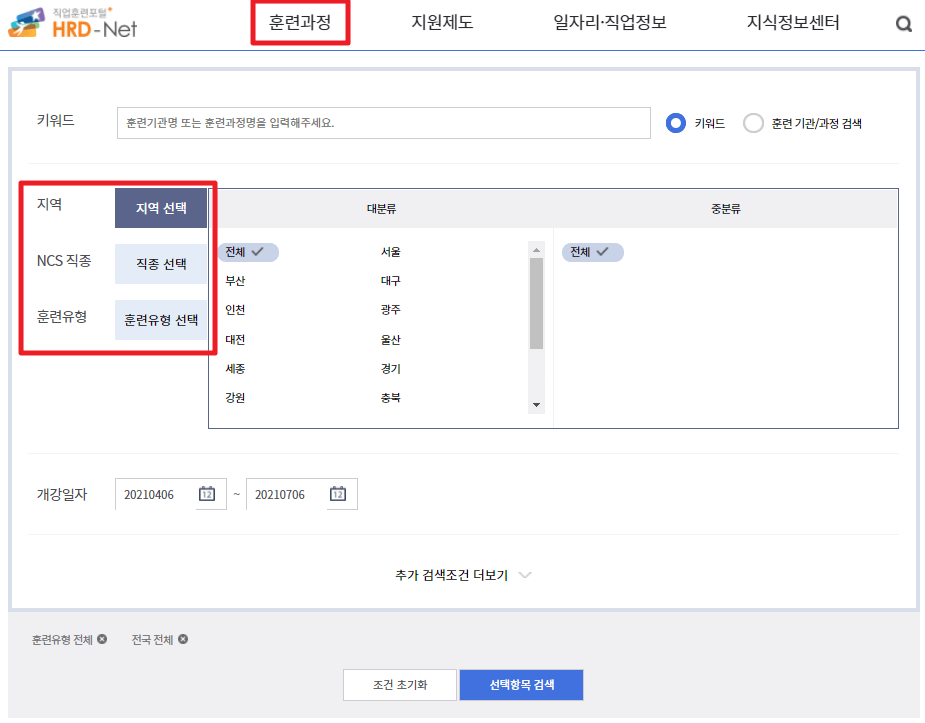The image size is (925, 723).
Task: Open the start date calendar icon
Action: pos(206,494)
